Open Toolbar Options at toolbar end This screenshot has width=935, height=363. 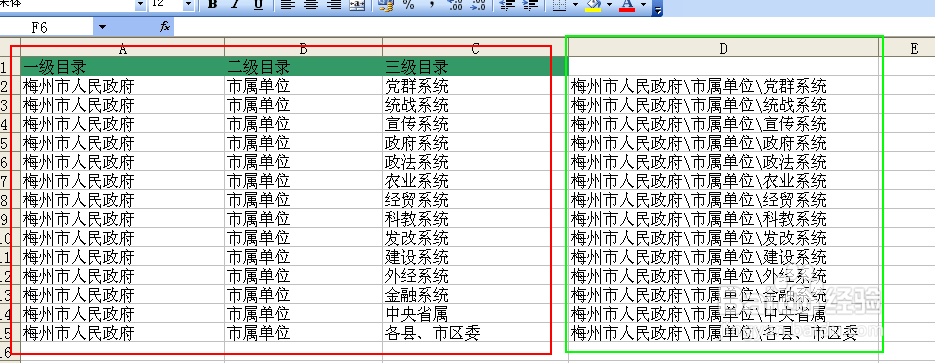(x=657, y=7)
